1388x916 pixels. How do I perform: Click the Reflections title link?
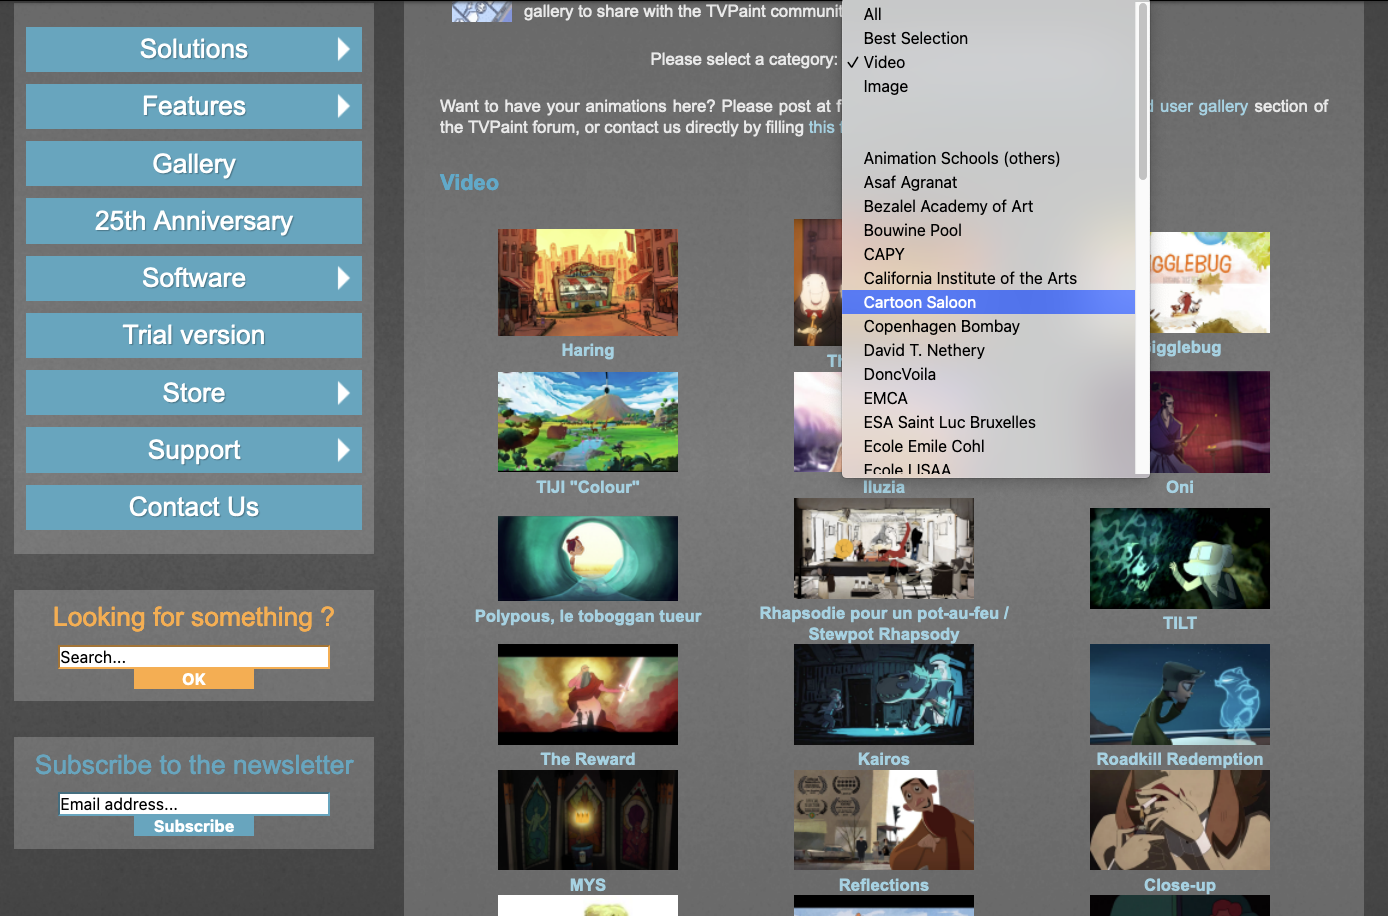coord(884,885)
